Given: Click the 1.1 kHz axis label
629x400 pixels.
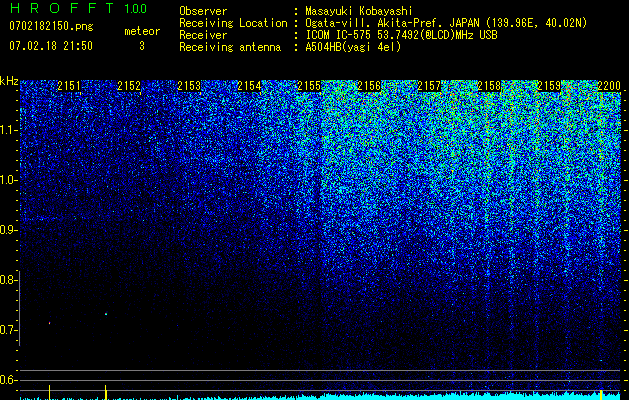Looking at the screenshot, I should tap(7, 130).
